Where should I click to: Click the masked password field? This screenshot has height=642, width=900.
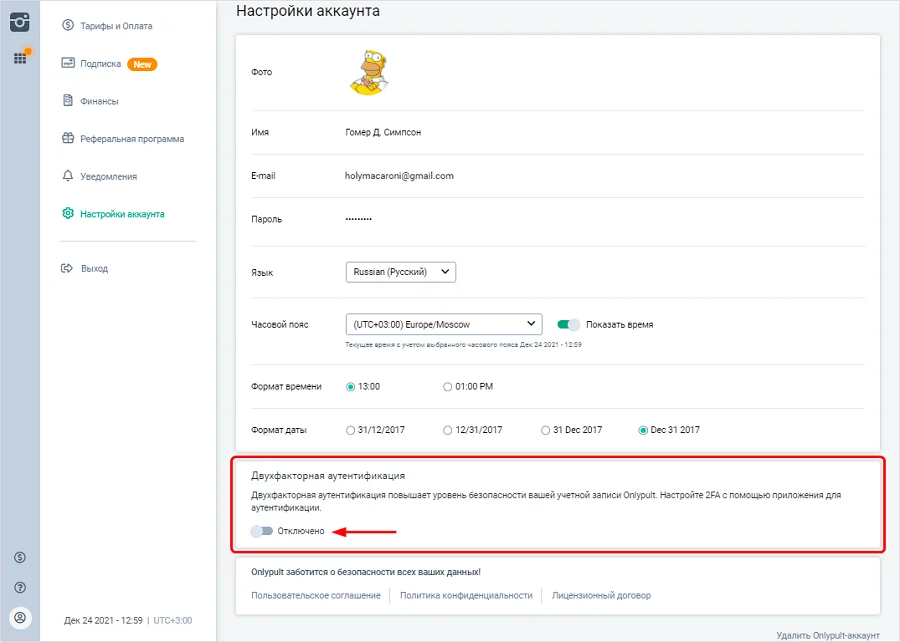tap(358, 218)
